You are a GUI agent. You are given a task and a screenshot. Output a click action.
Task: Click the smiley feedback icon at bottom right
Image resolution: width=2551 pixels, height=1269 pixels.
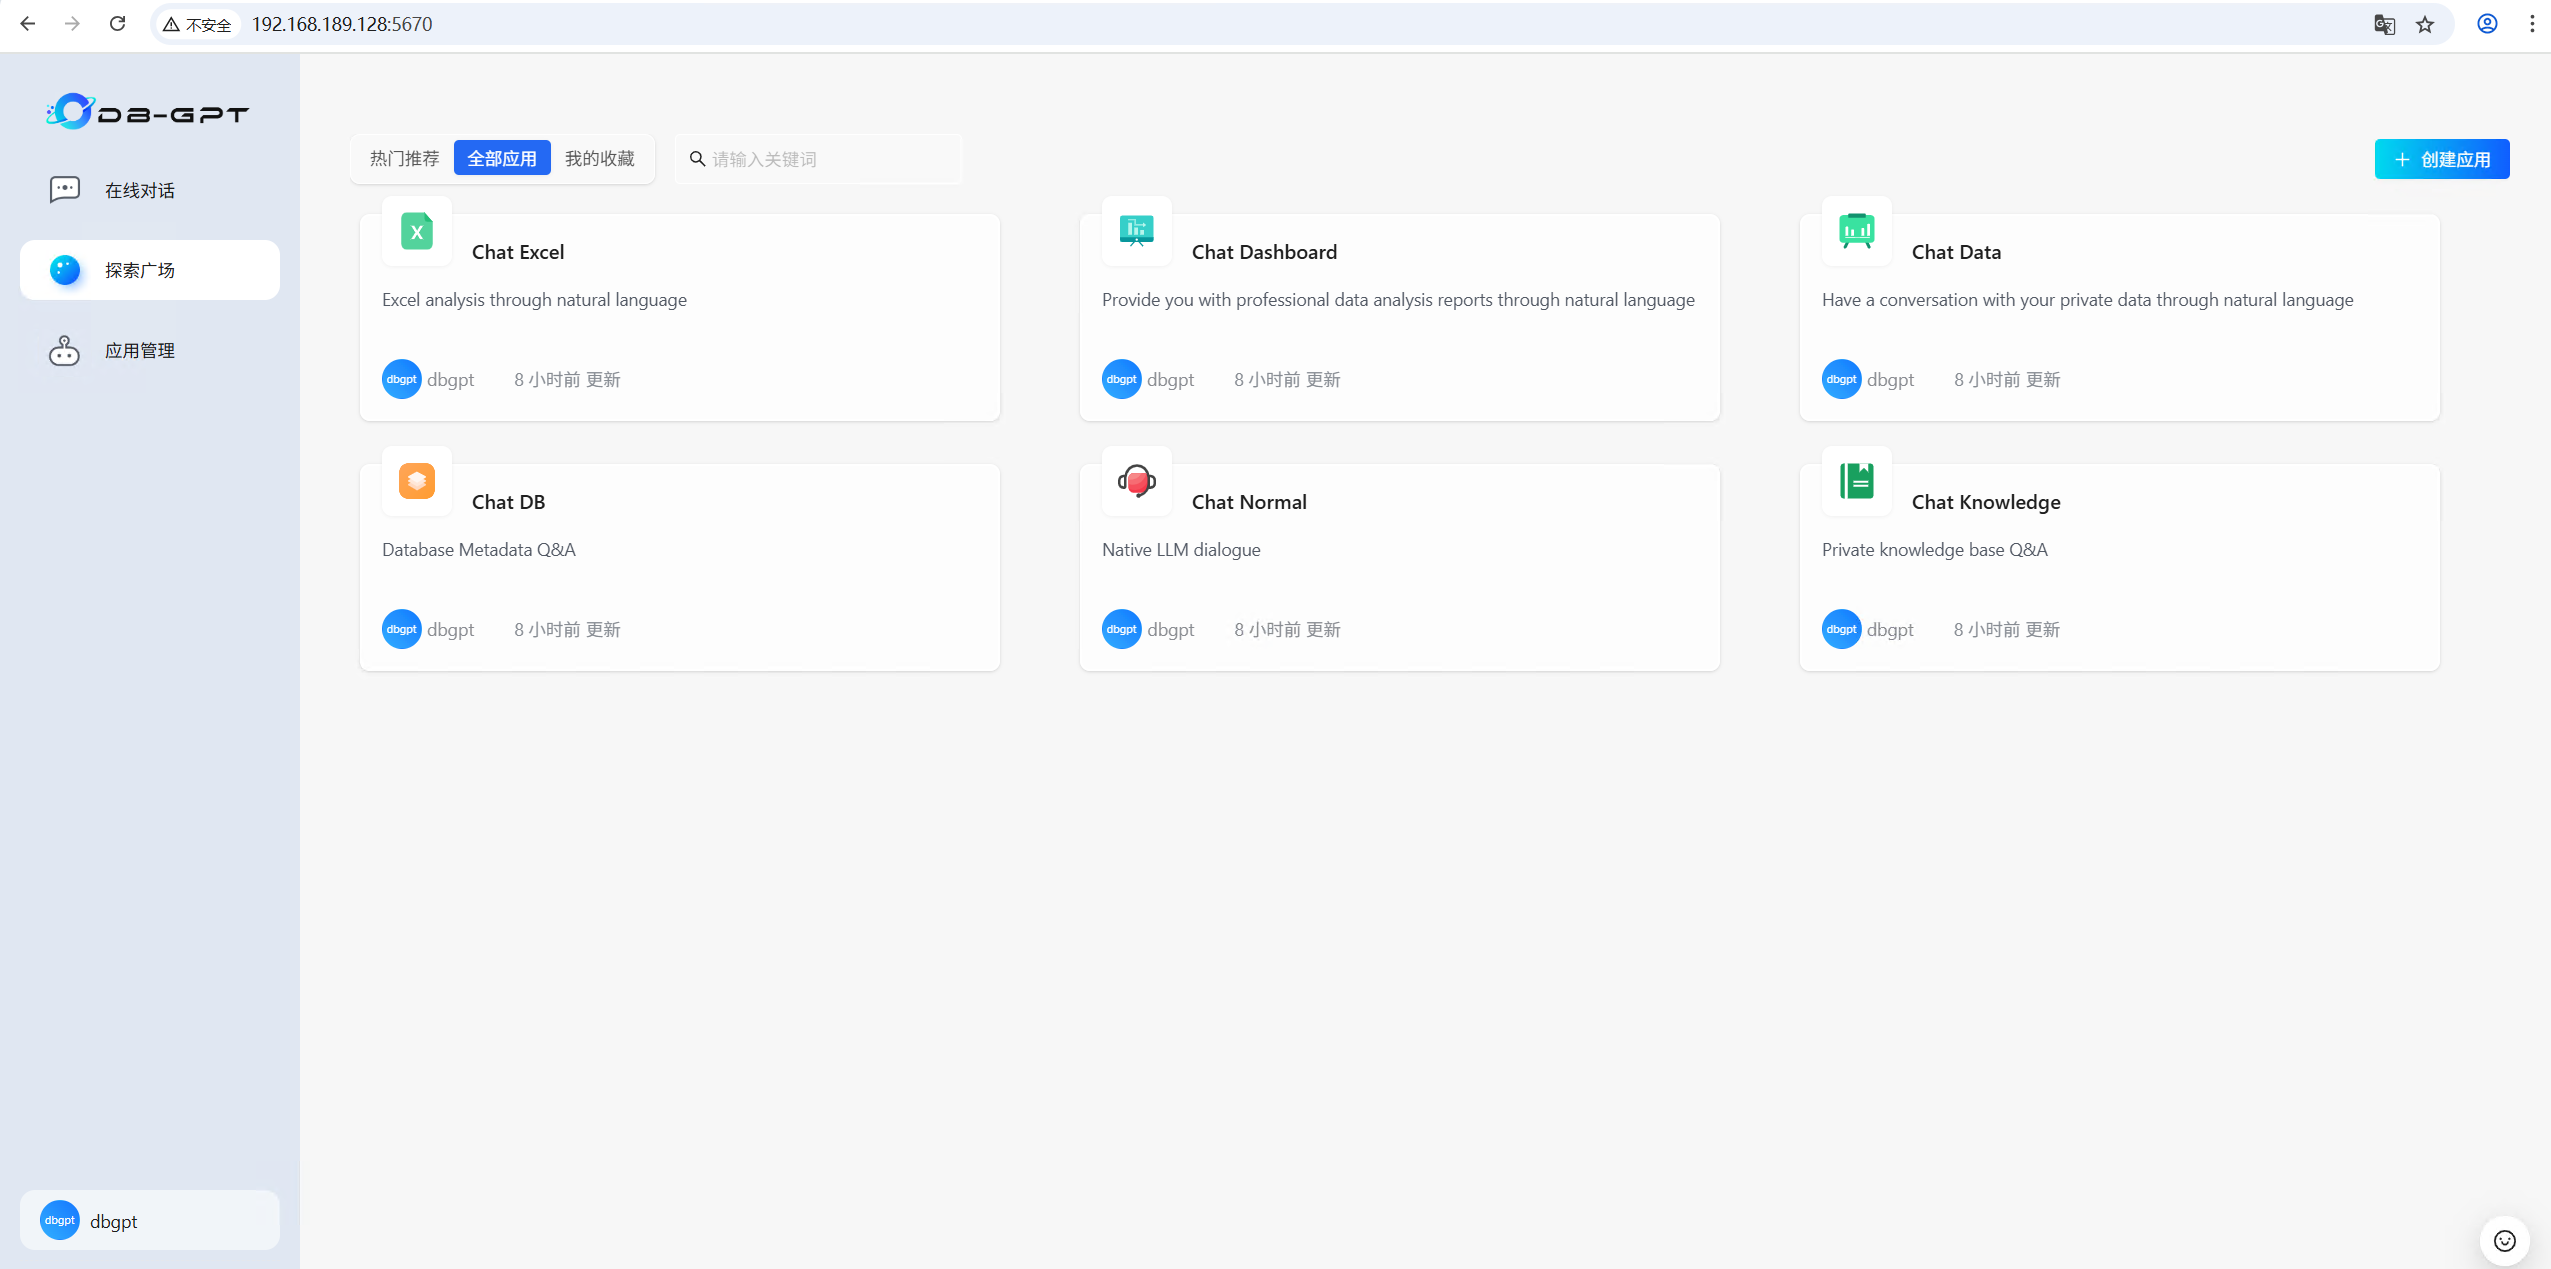pyautogui.click(x=2504, y=1241)
